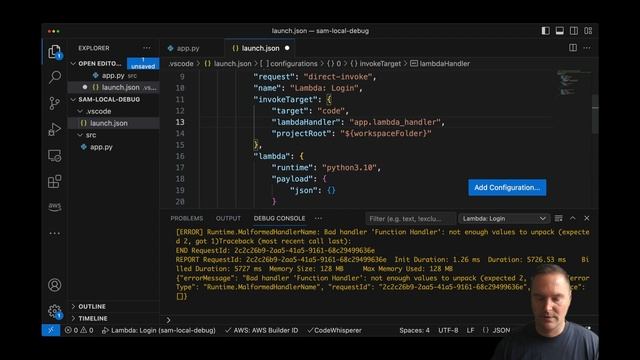Open the Manage gear icon
Image resolution: width=640 pixels, height=360 pixels.
[54, 311]
